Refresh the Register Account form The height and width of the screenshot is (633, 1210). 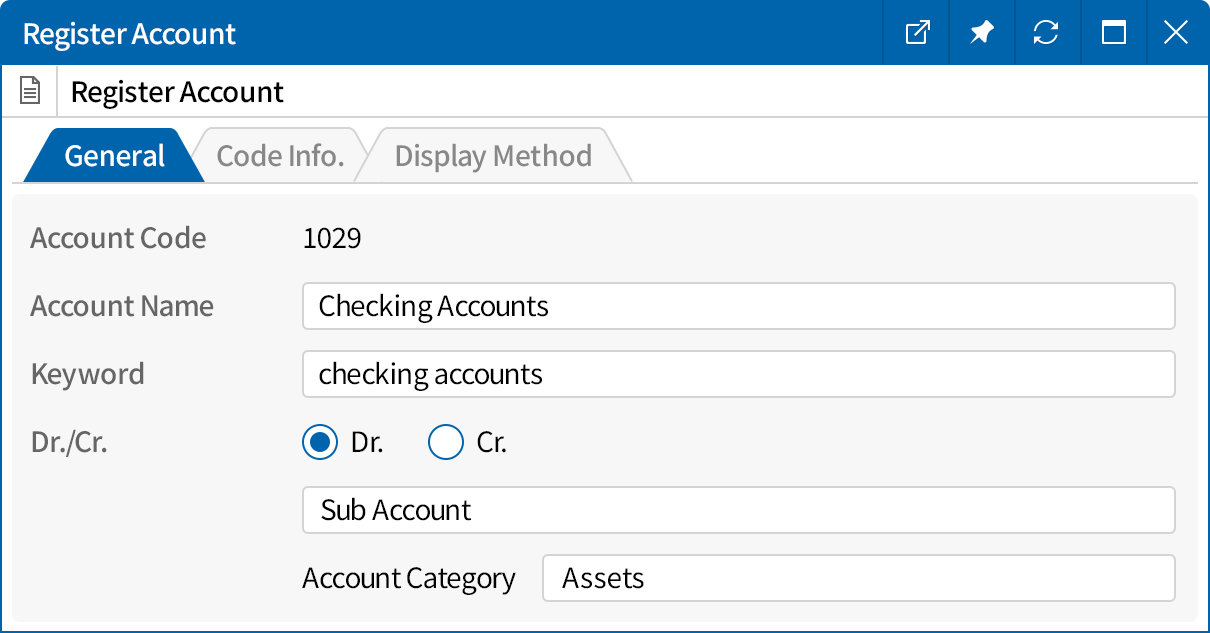(1047, 32)
